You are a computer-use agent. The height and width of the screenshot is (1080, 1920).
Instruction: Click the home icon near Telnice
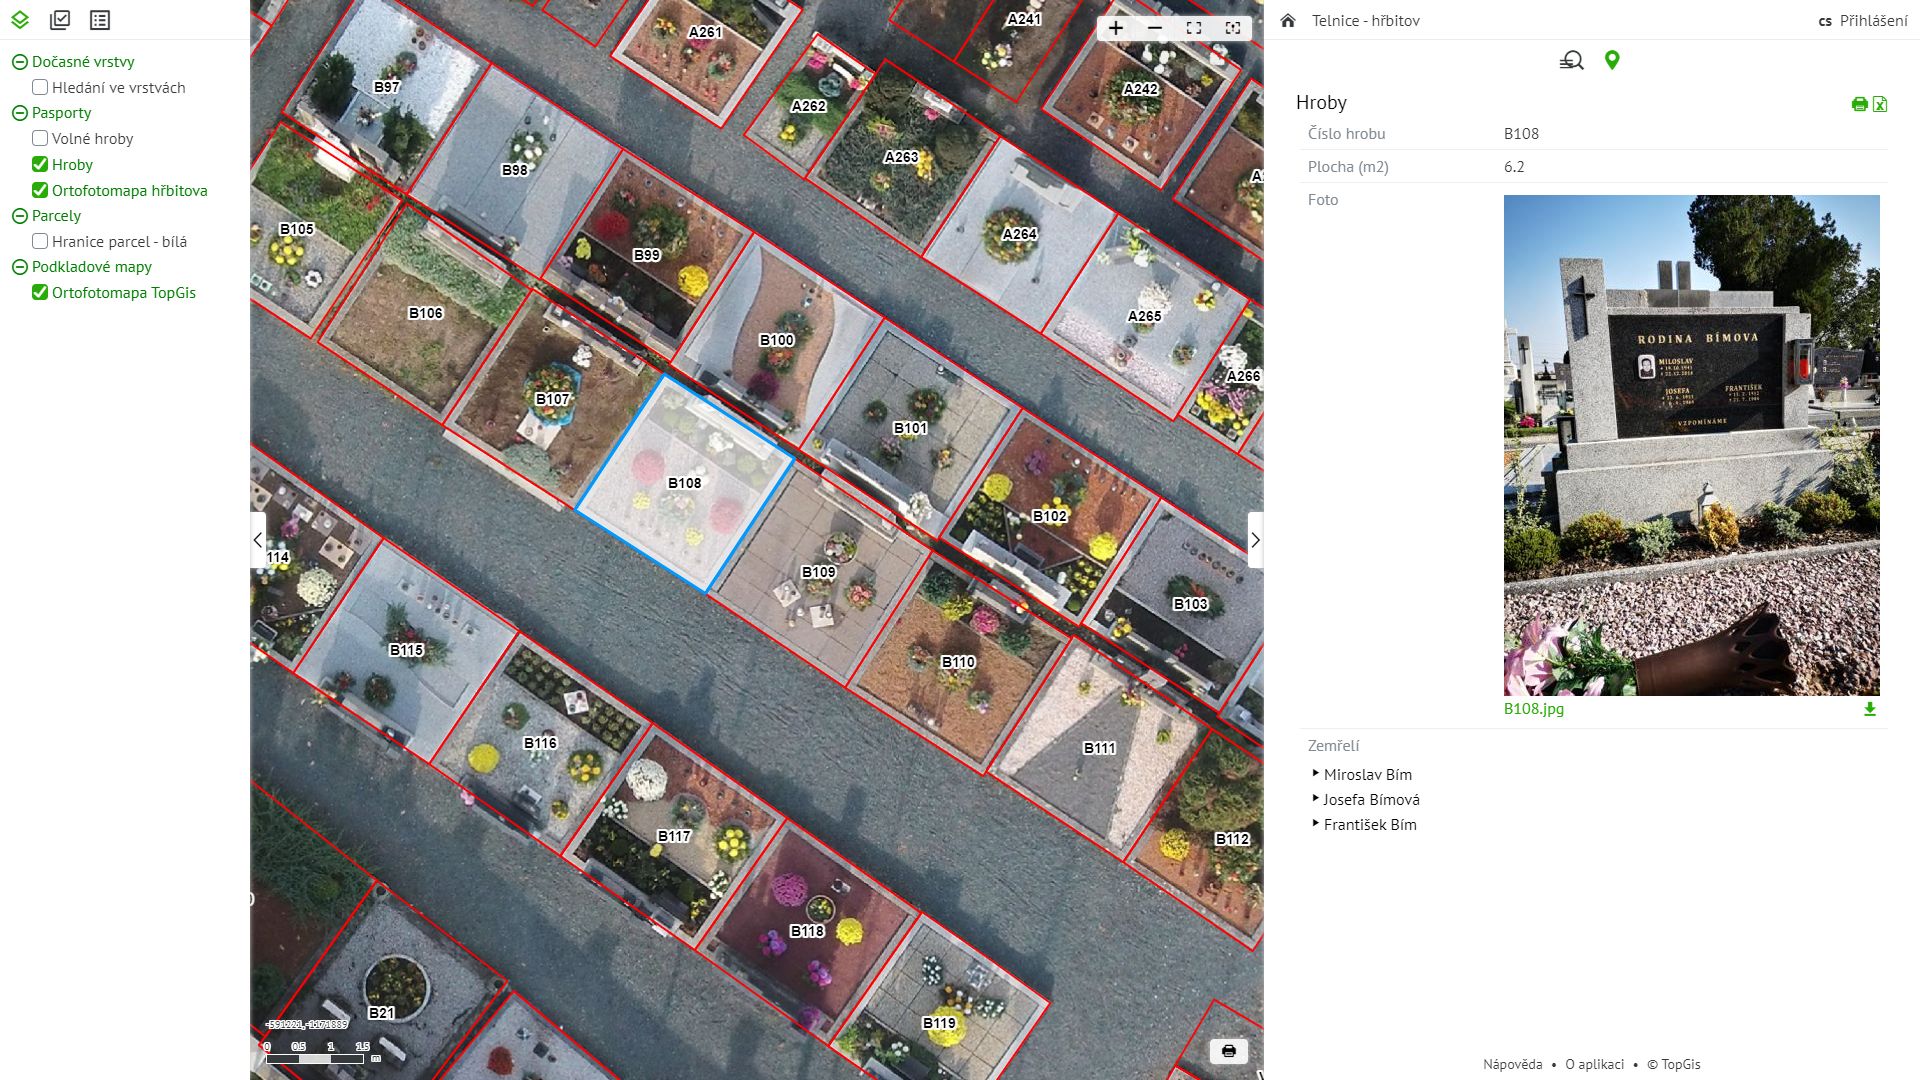[x=1288, y=20]
